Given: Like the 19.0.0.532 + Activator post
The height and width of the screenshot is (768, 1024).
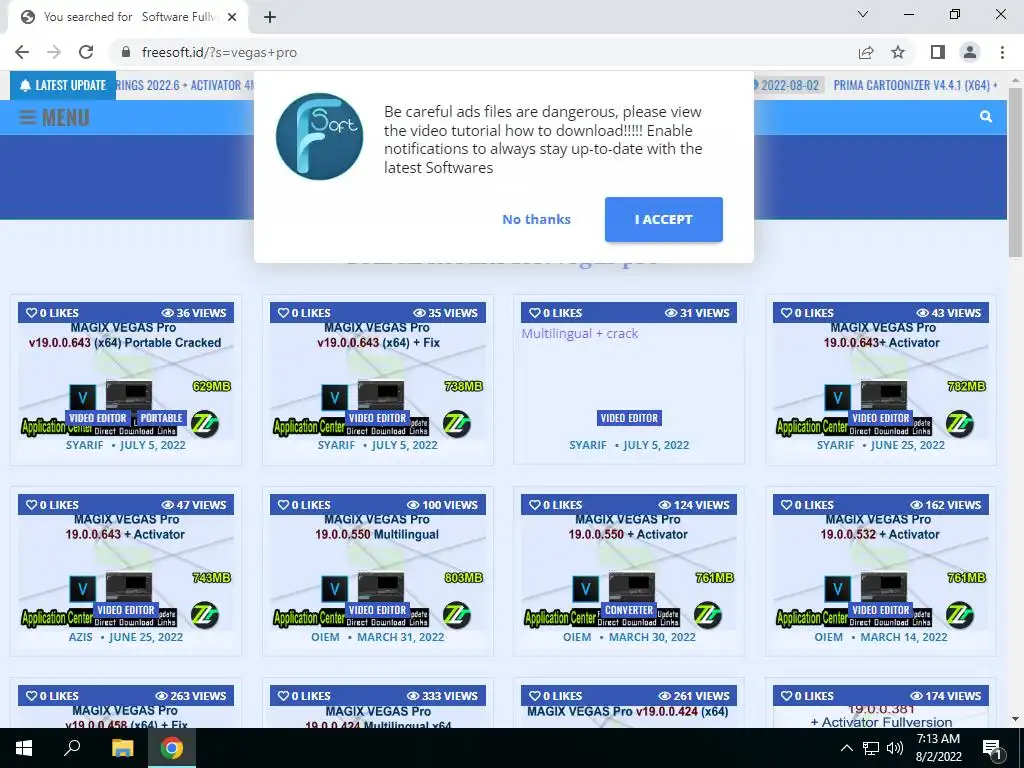Looking at the screenshot, I should pos(807,505).
